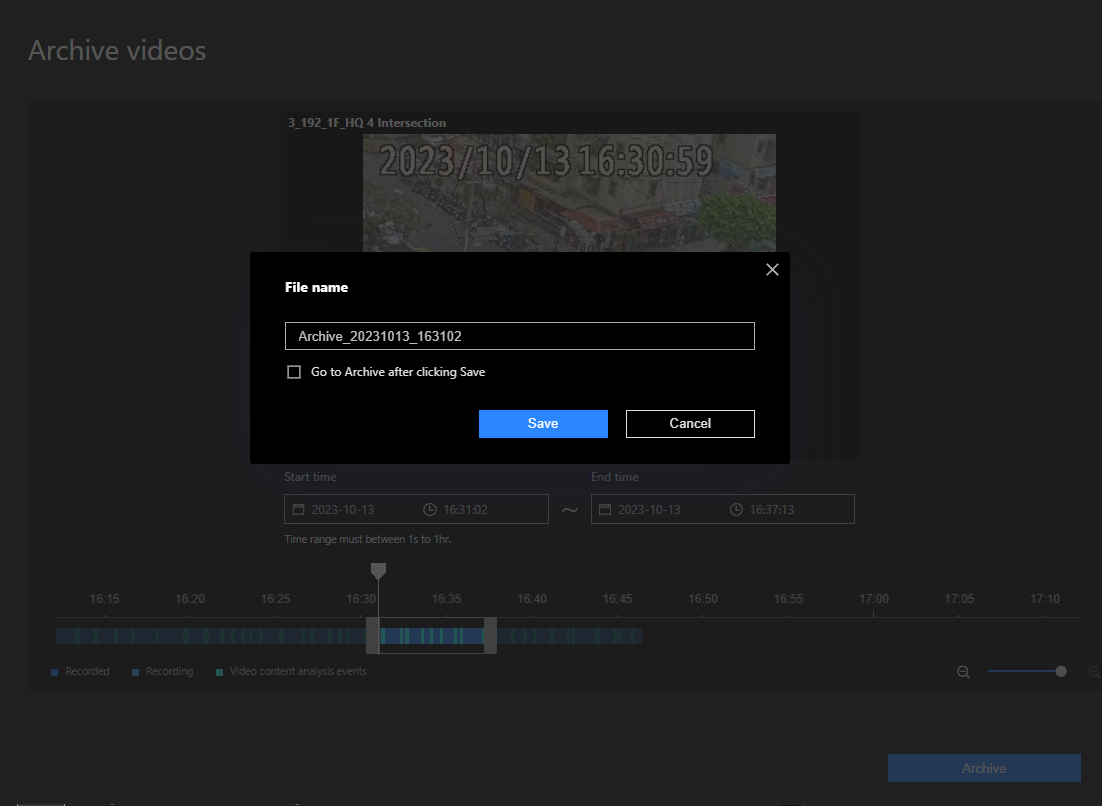The image size is (1102, 806).
Task: Click the intersection camera video preview
Action: coord(569,192)
